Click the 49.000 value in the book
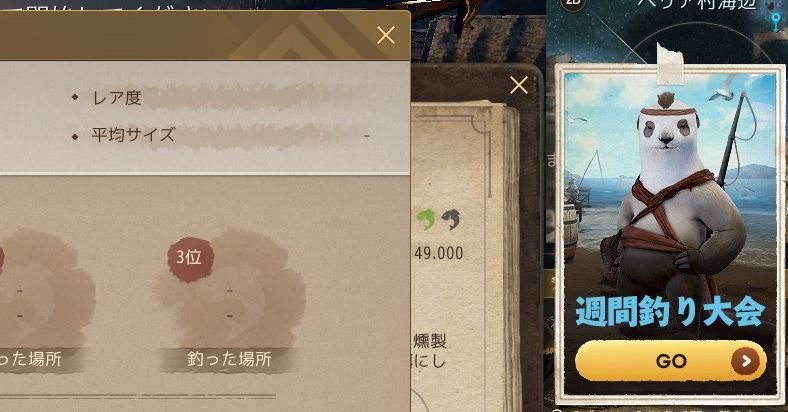Viewport: 788px width, 412px height. [439, 253]
